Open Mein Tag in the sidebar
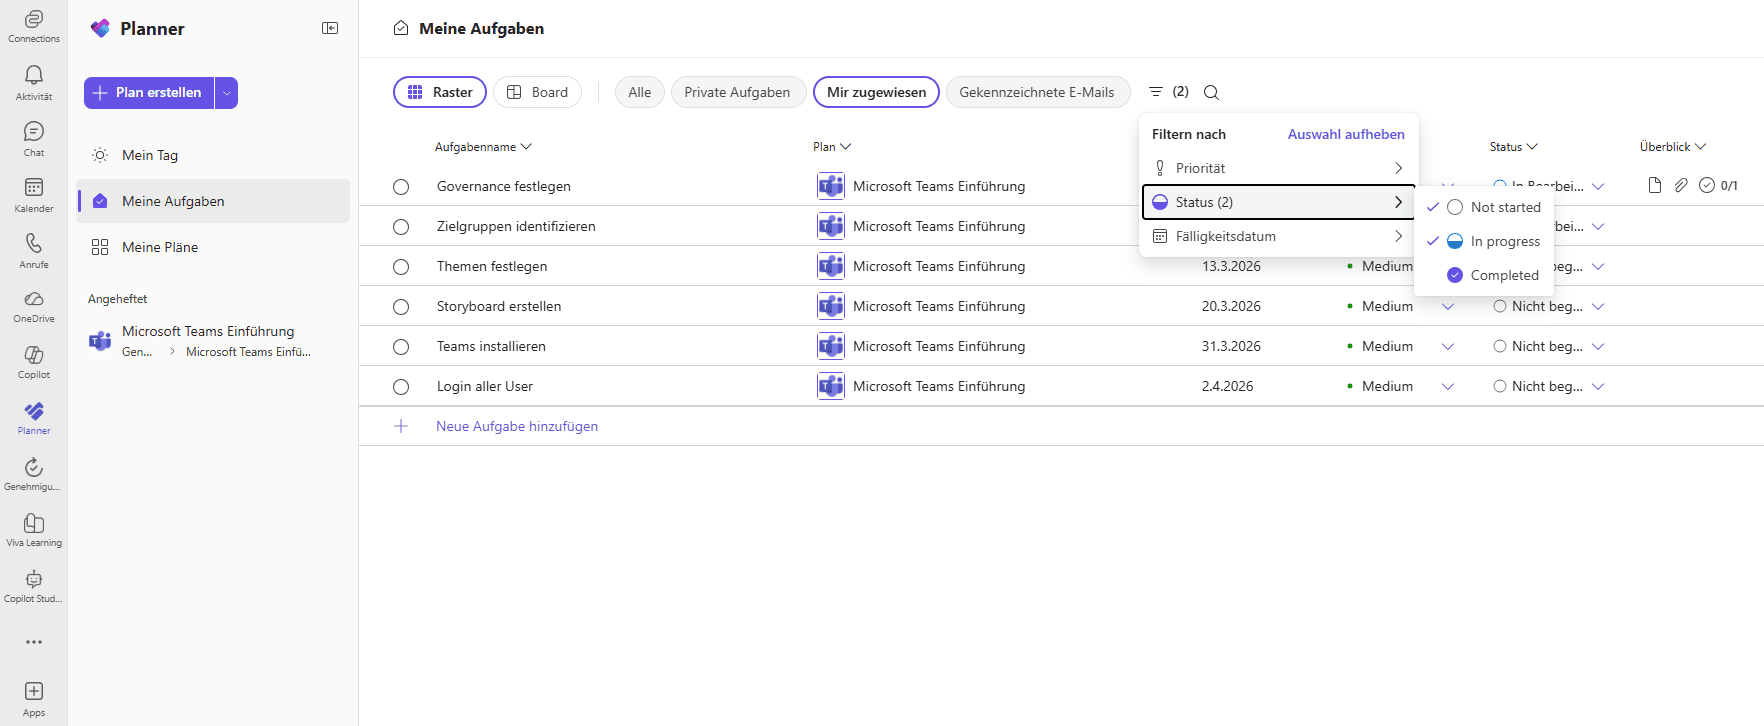The image size is (1764, 726). click(x=150, y=155)
